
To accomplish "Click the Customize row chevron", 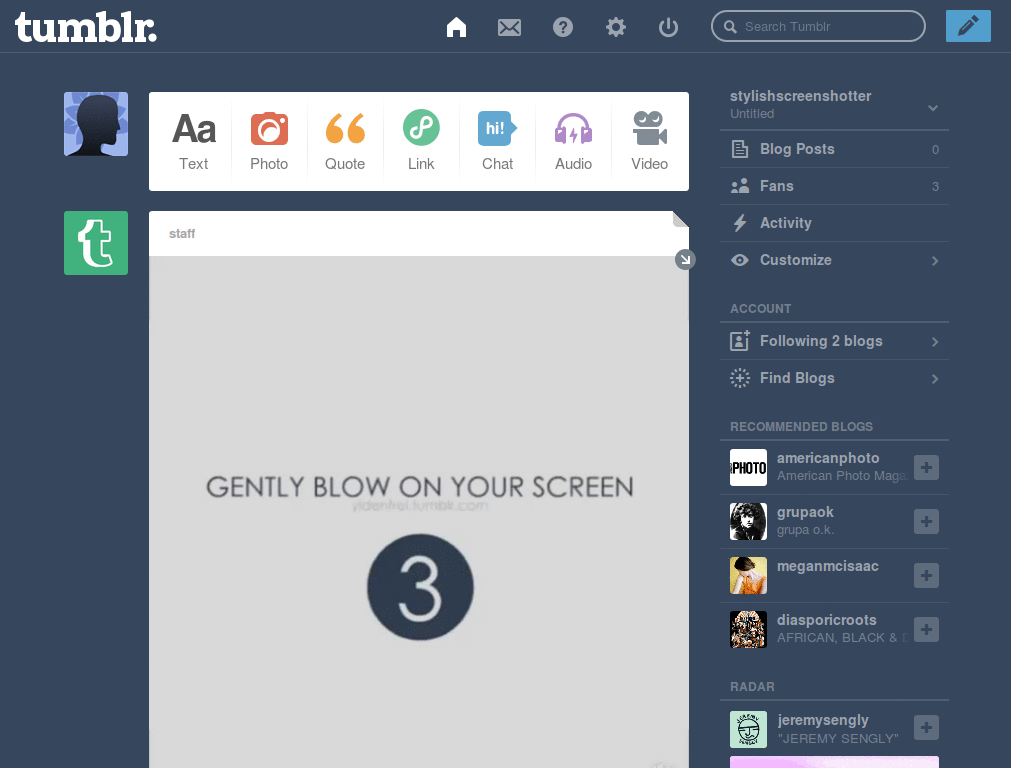I will pos(935,261).
